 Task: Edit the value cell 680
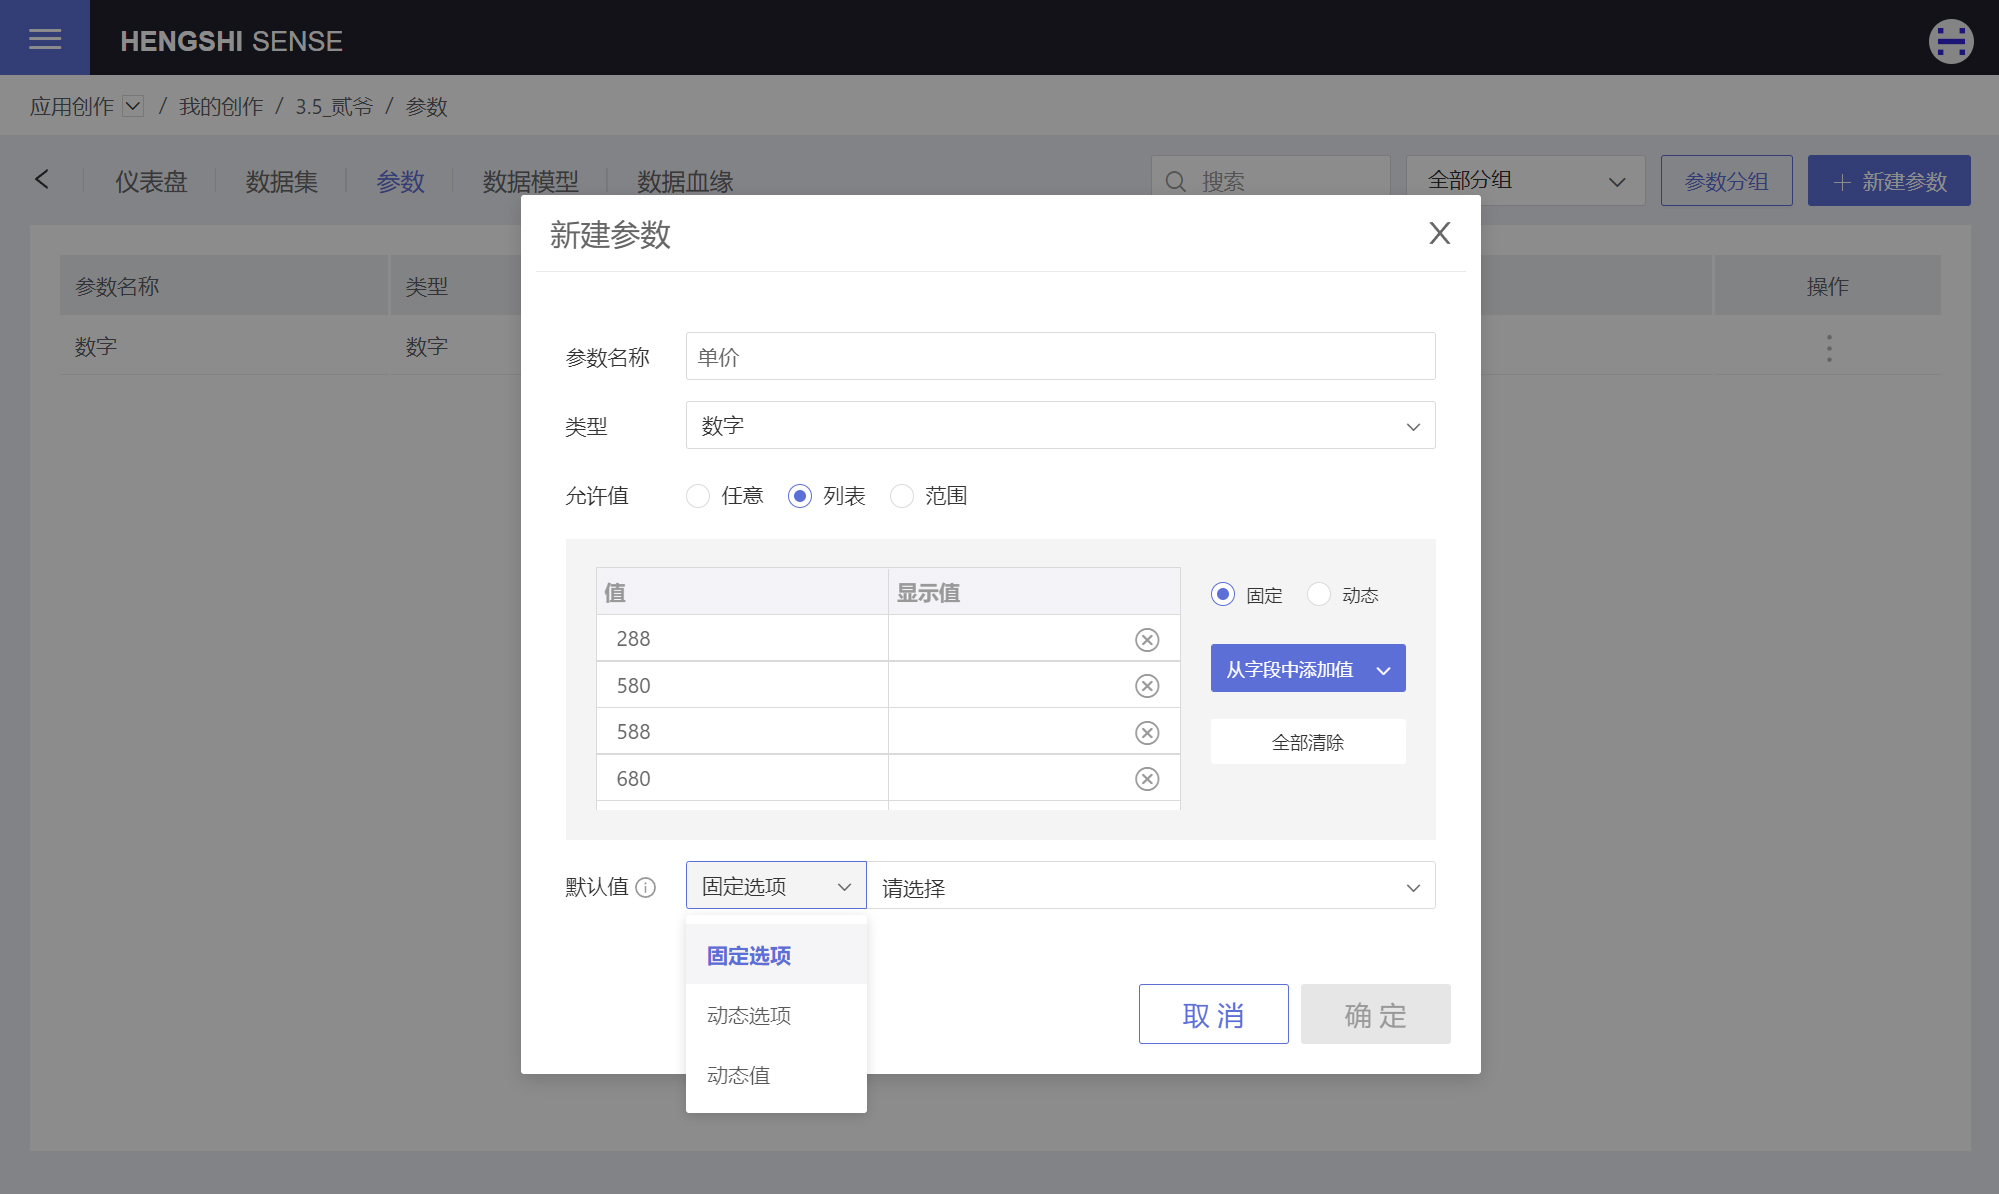(x=742, y=778)
